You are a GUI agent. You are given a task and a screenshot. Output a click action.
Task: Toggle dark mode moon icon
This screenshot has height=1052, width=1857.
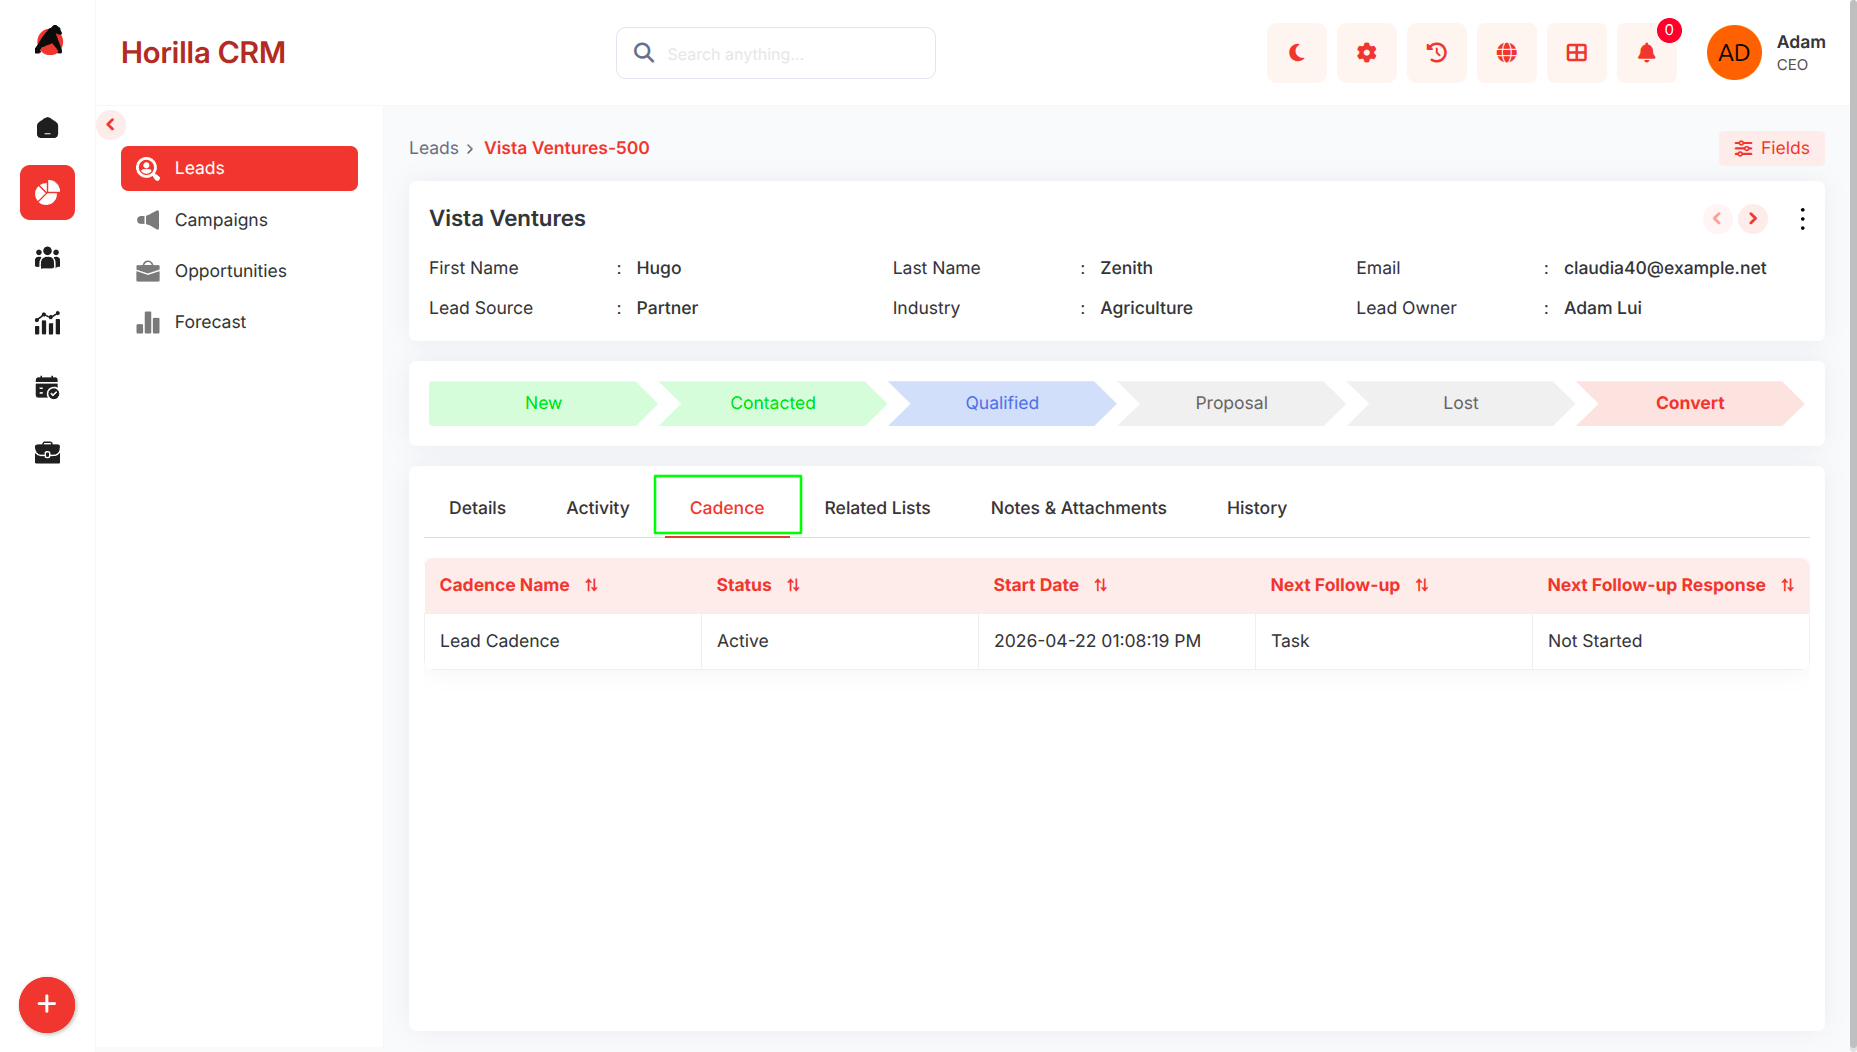tap(1297, 53)
